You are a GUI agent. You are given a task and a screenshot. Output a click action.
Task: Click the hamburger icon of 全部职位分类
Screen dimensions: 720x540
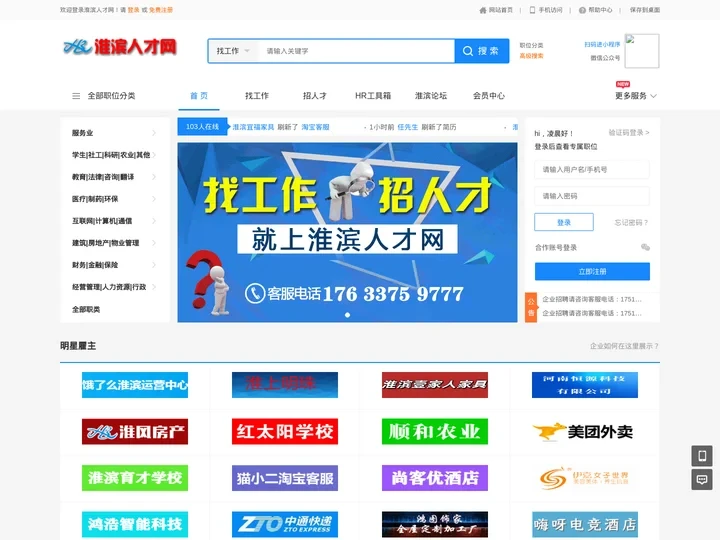coord(76,96)
